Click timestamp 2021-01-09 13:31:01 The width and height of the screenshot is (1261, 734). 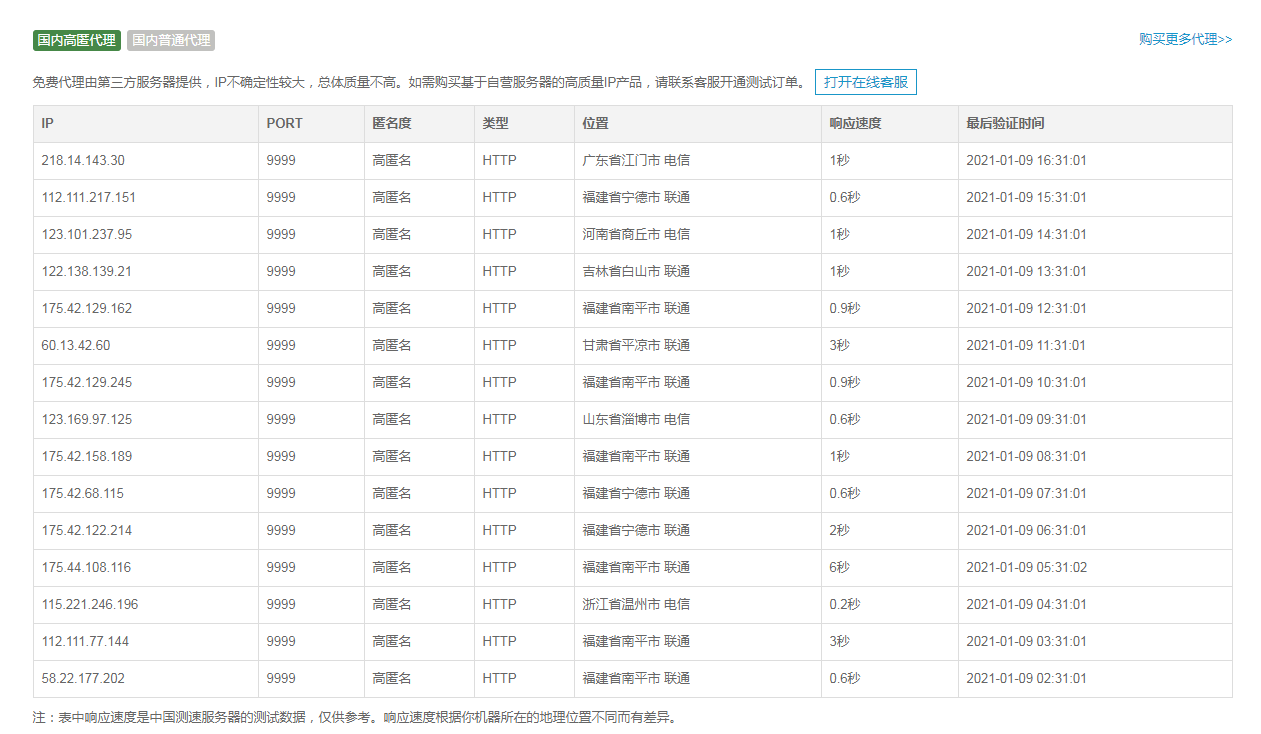coord(1026,272)
